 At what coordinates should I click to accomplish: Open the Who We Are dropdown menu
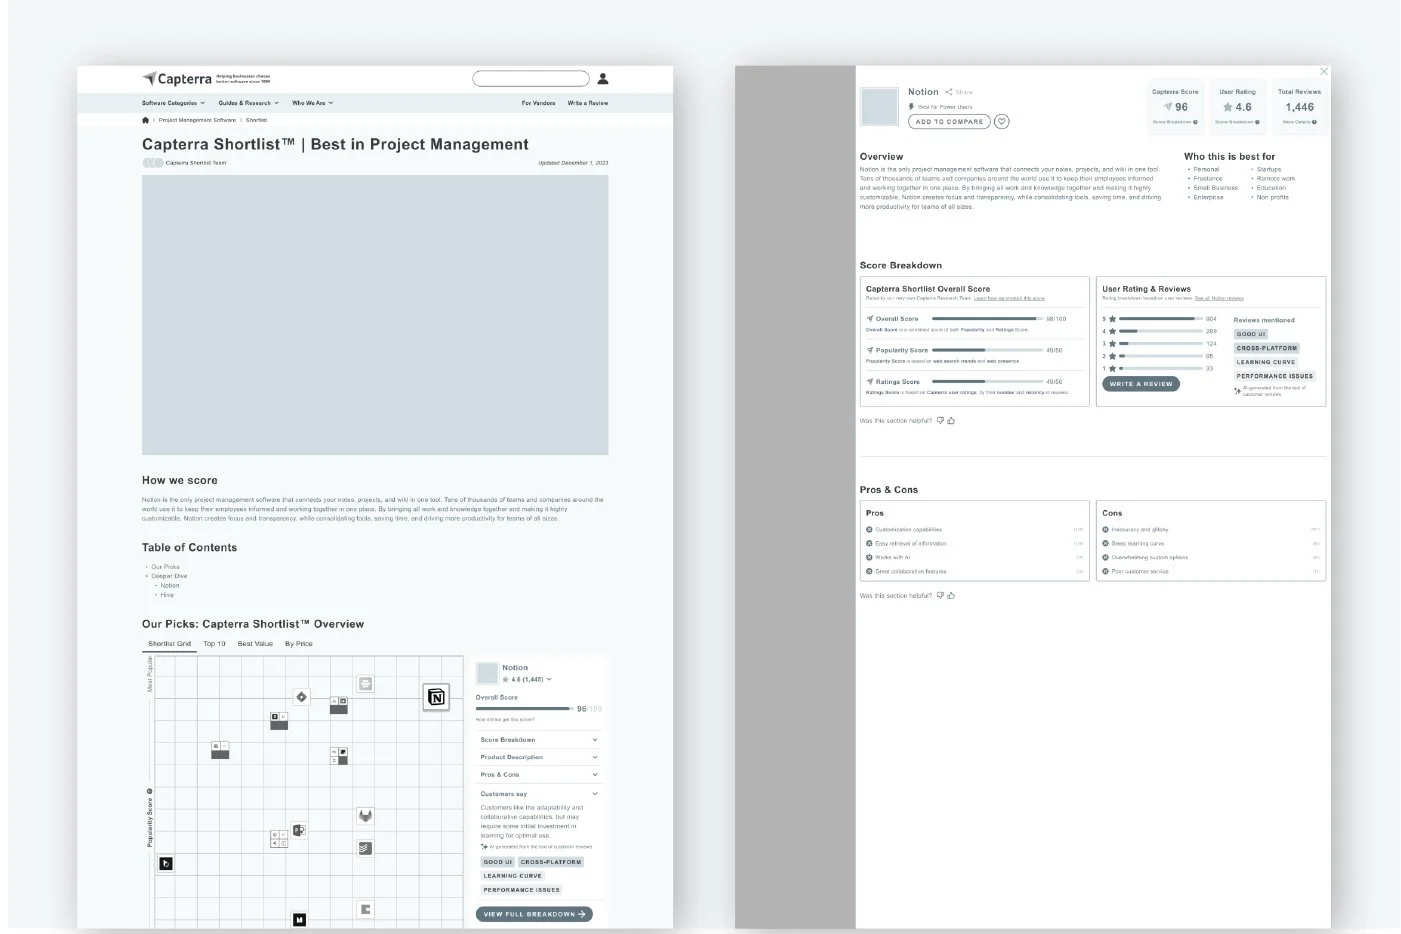click(x=313, y=103)
